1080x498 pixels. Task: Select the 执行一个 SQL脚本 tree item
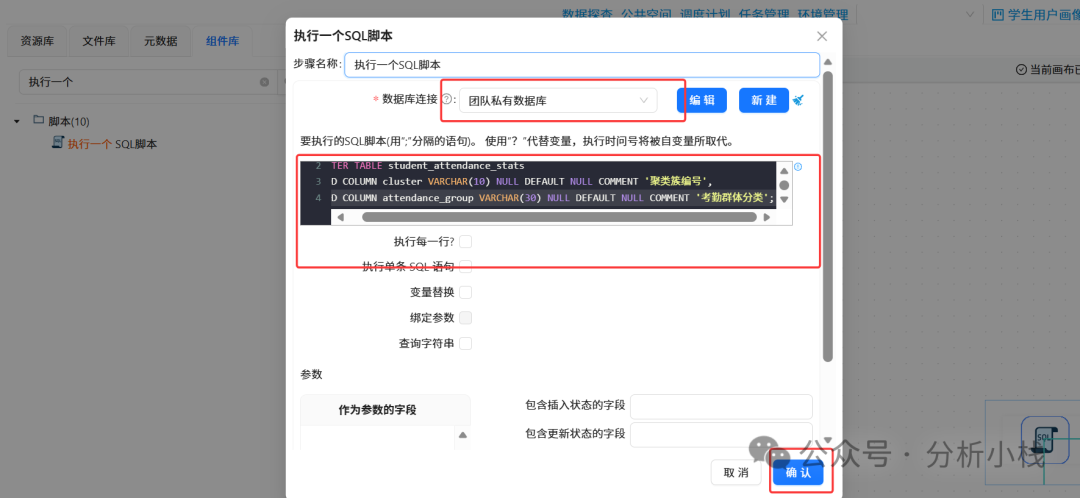coord(112,144)
